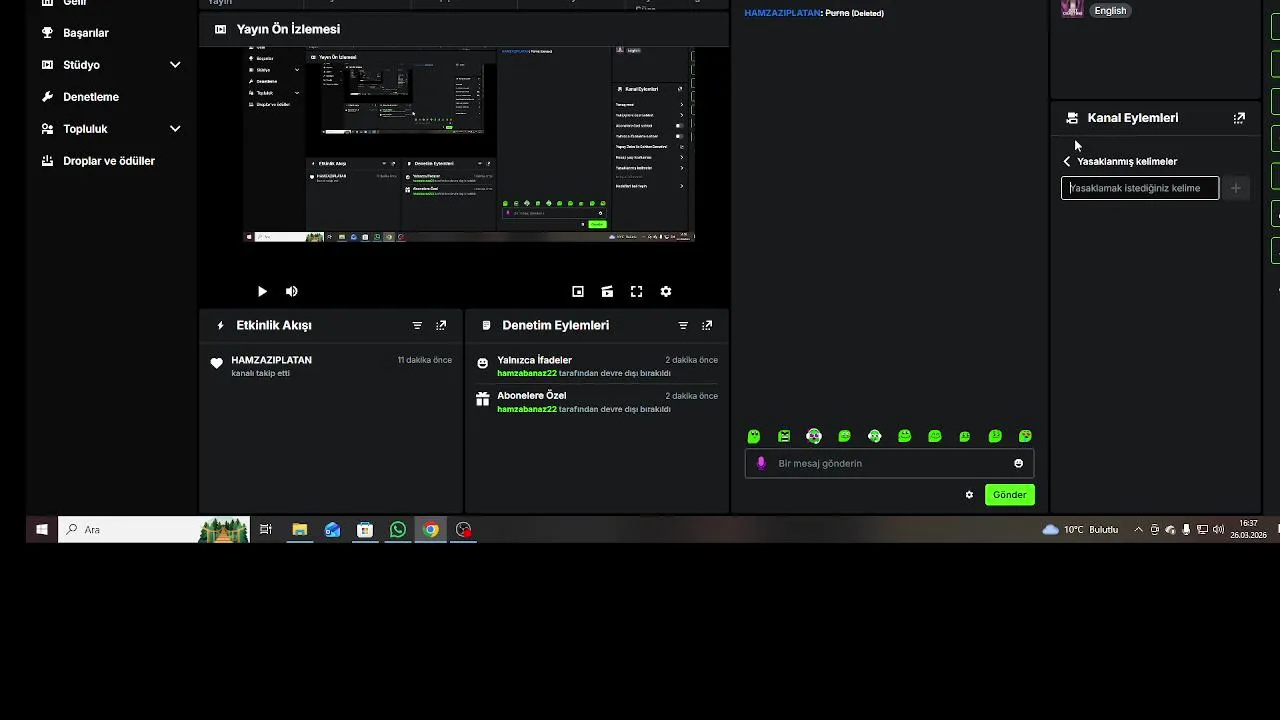Pop out the Etkinlik Akışı panel

441,325
